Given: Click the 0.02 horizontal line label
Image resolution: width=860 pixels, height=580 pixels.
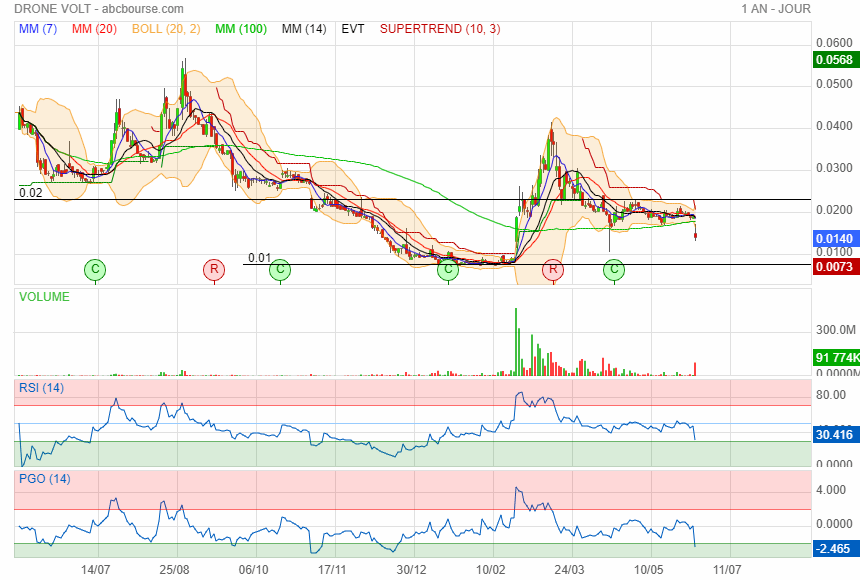Looking at the screenshot, I should (31, 193).
